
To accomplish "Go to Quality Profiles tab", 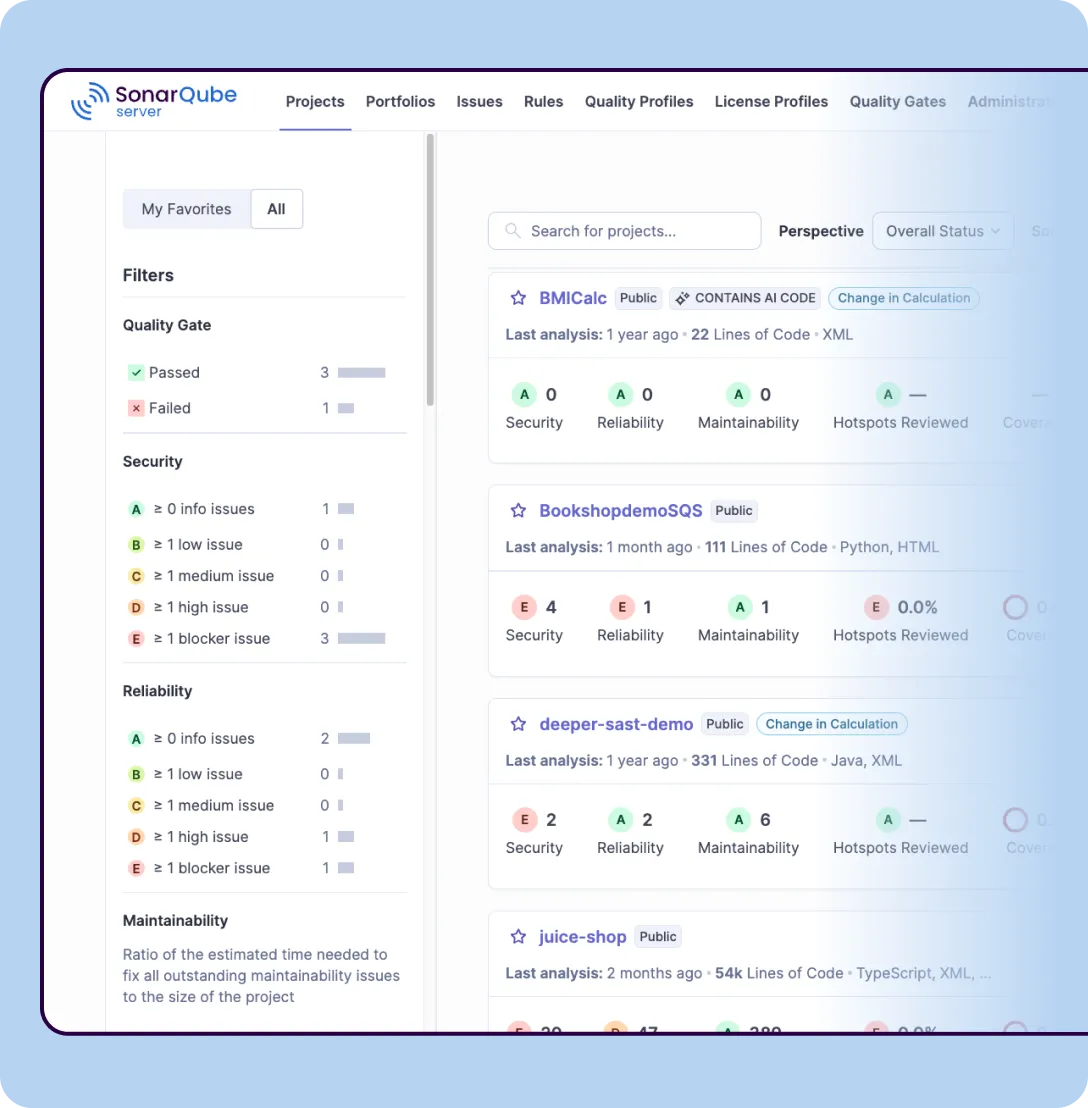I will (x=639, y=102).
